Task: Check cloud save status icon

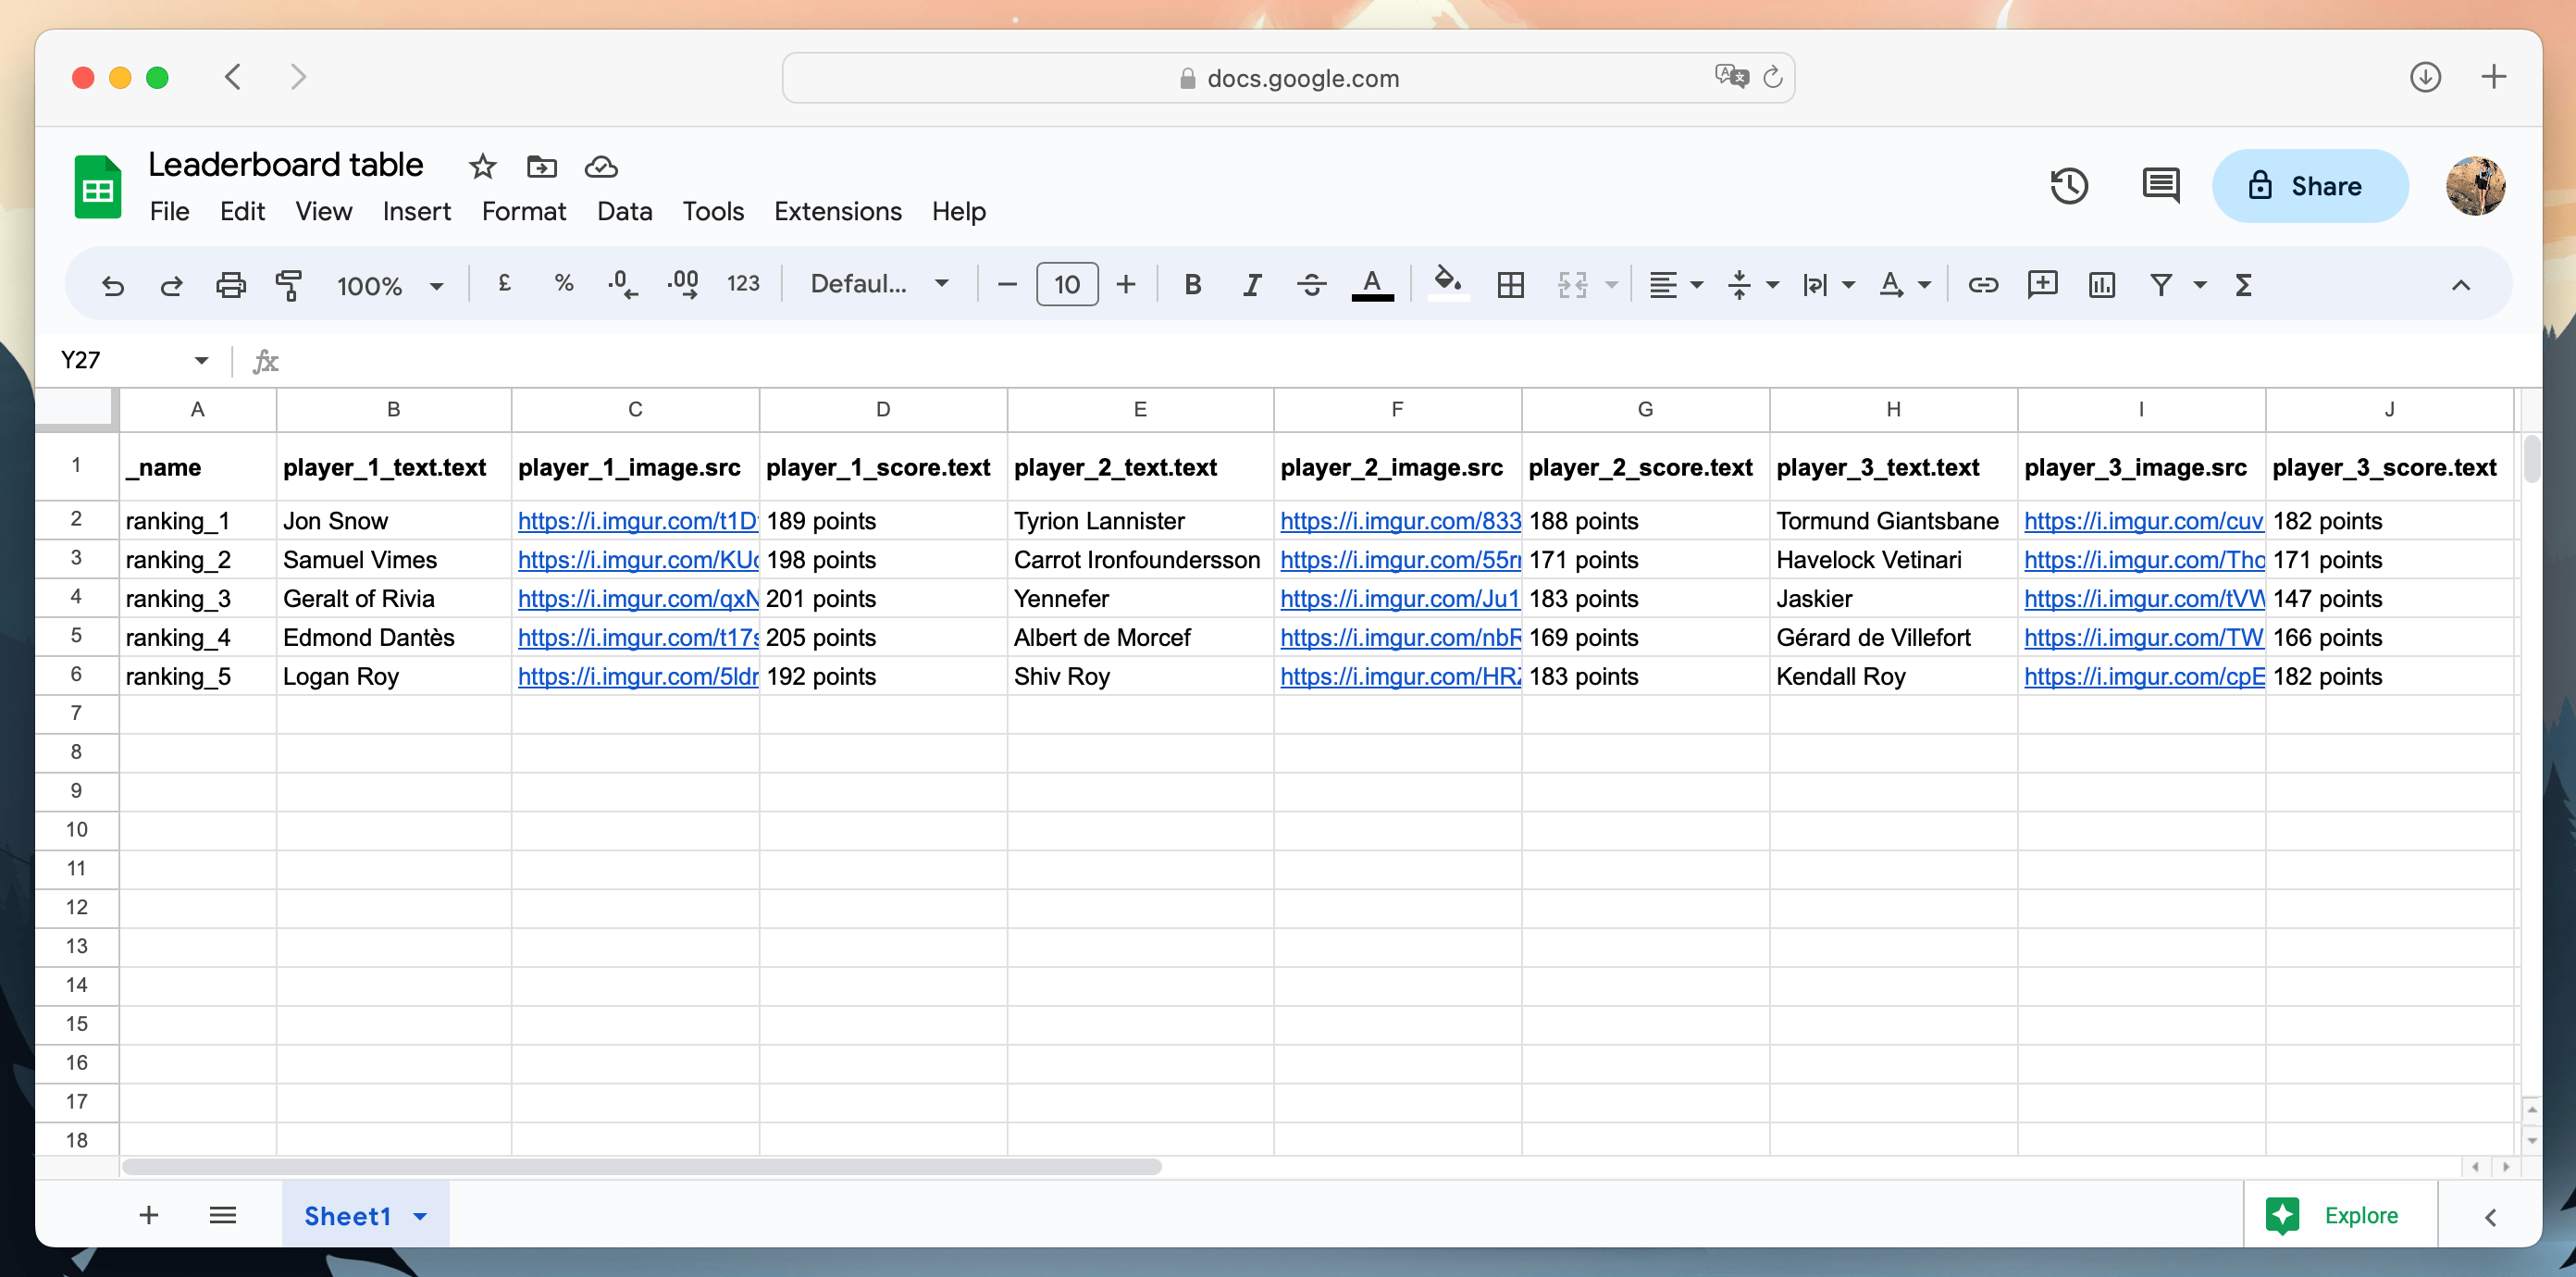Action: click(x=601, y=166)
